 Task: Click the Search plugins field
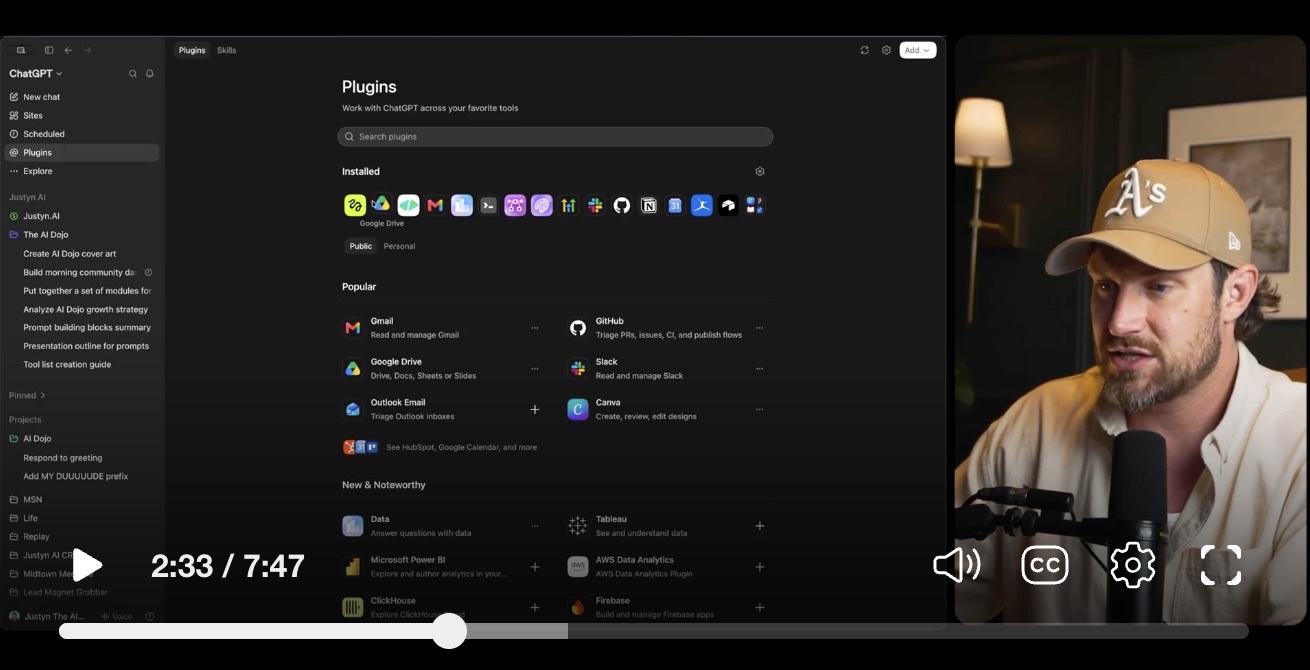pos(555,136)
